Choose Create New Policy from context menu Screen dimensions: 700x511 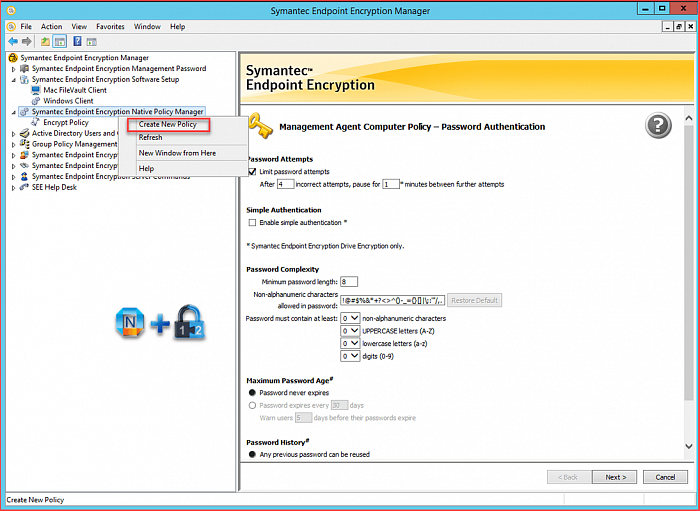click(167, 125)
